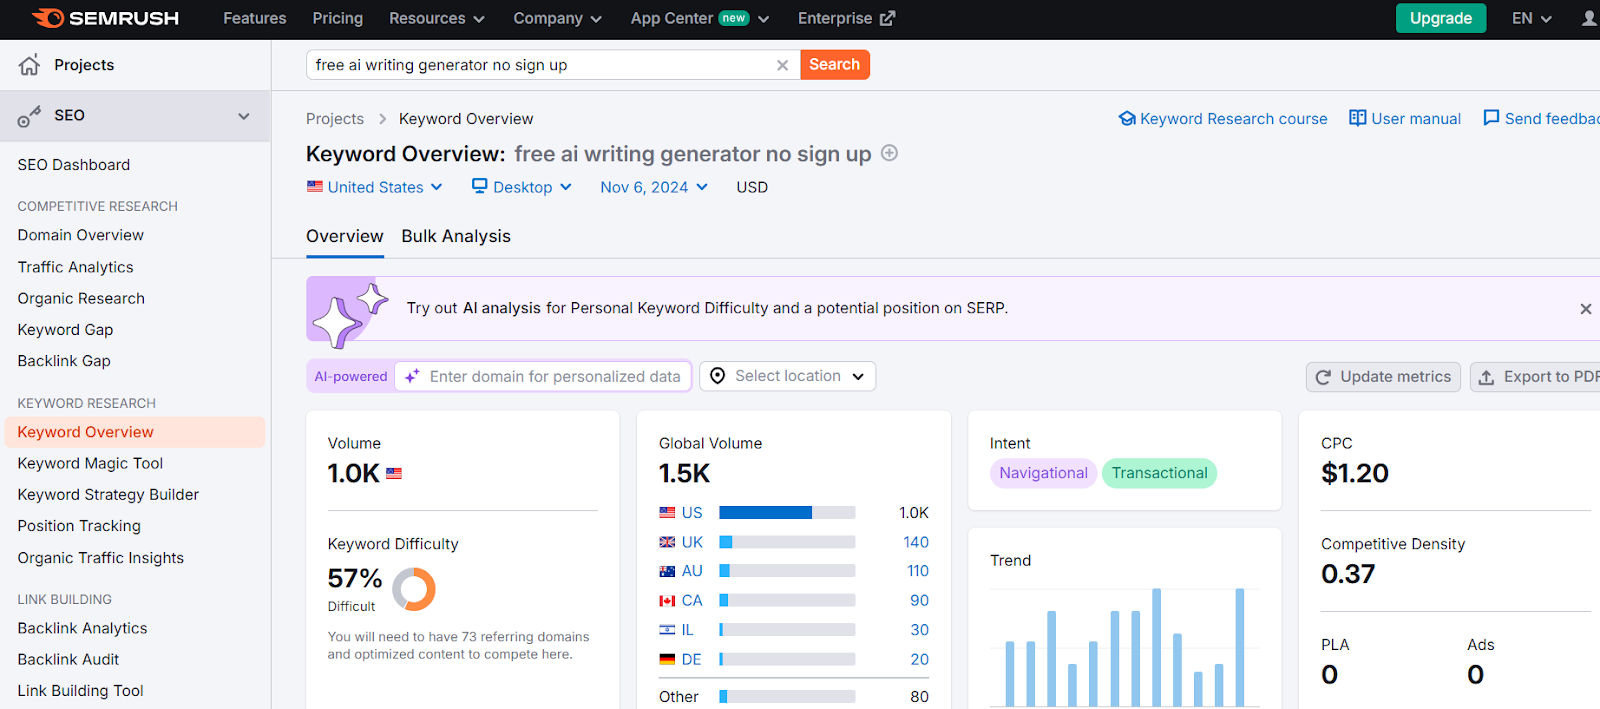This screenshot has width=1600, height=709.
Task: Switch to the Bulk Analysis tab
Action: coord(456,236)
